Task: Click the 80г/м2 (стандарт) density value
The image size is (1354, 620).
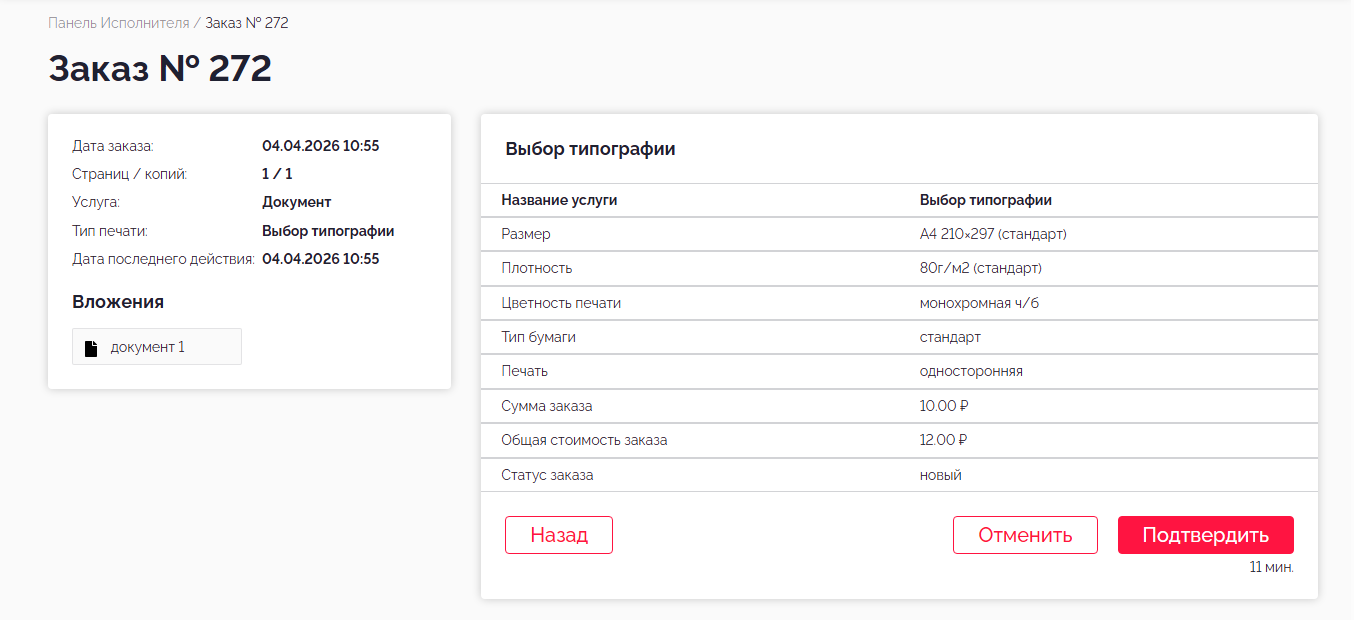Action: point(980,268)
